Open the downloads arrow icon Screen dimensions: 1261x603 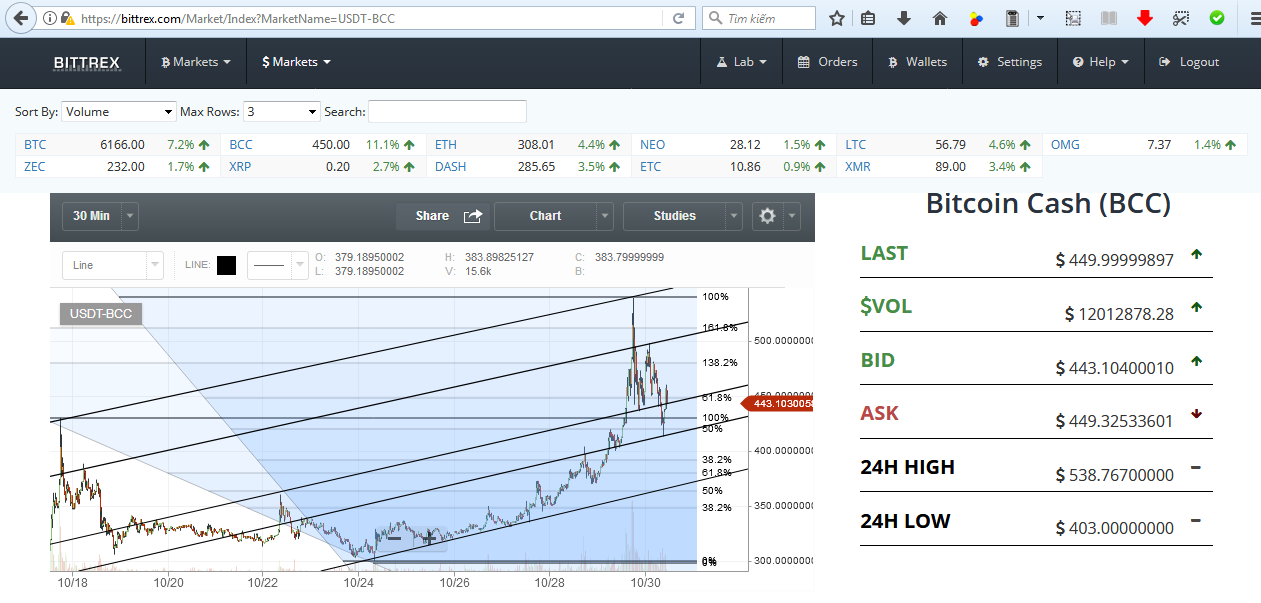click(904, 18)
